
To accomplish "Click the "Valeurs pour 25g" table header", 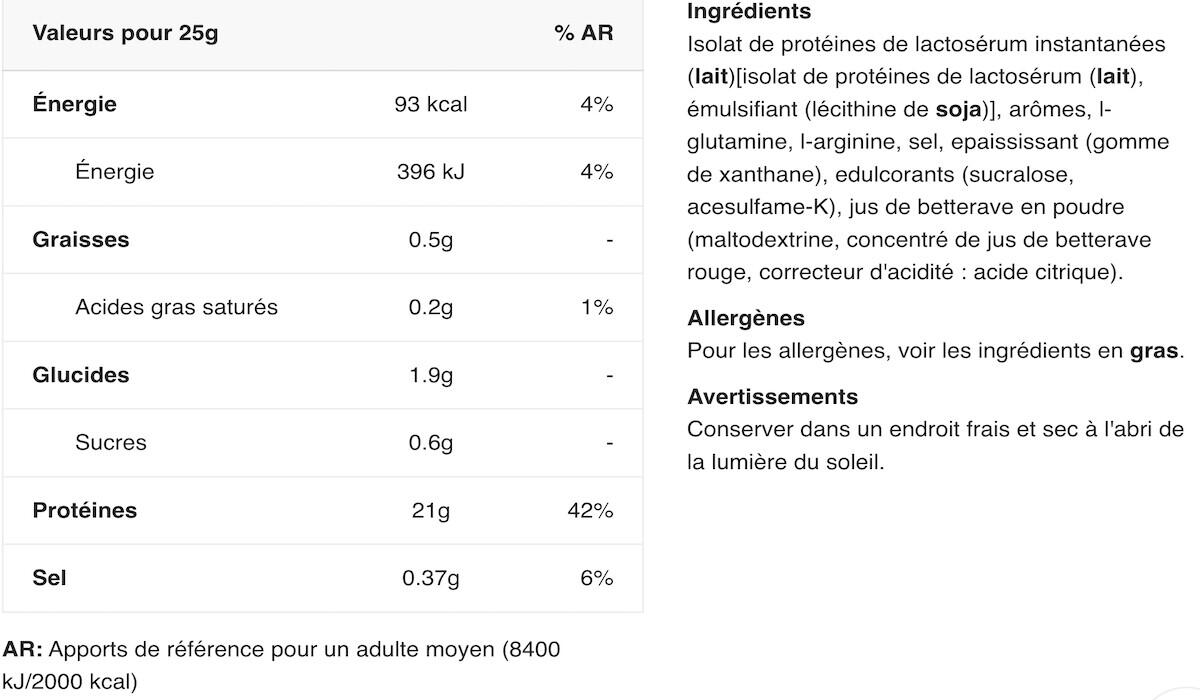I will [x=125, y=33].
